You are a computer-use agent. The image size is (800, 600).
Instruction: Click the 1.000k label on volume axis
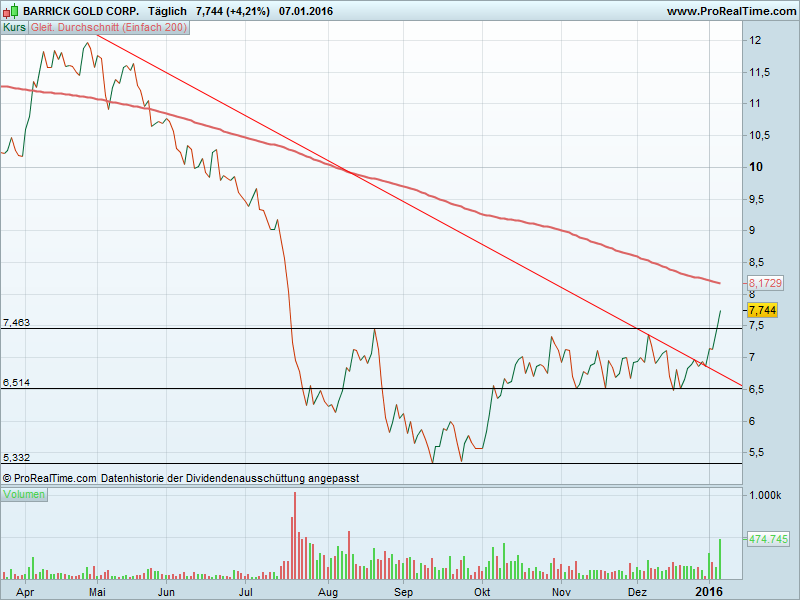tap(766, 496)
